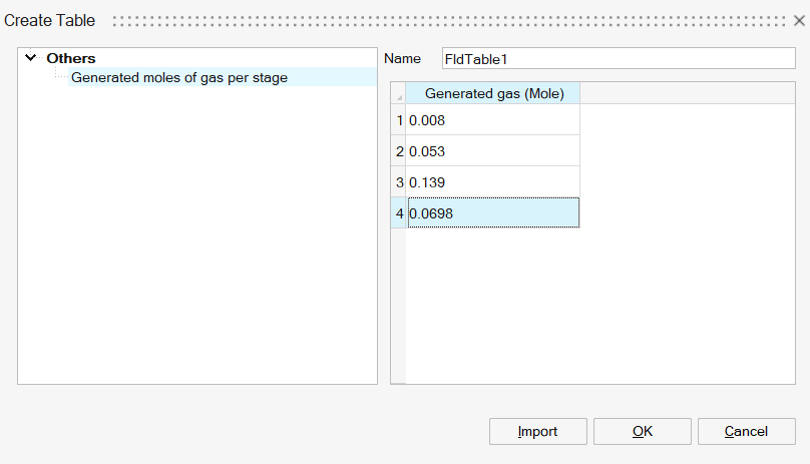Click the cell with value 0.0698
This screenshot has height=464, width=810.
tap(493, 213)
